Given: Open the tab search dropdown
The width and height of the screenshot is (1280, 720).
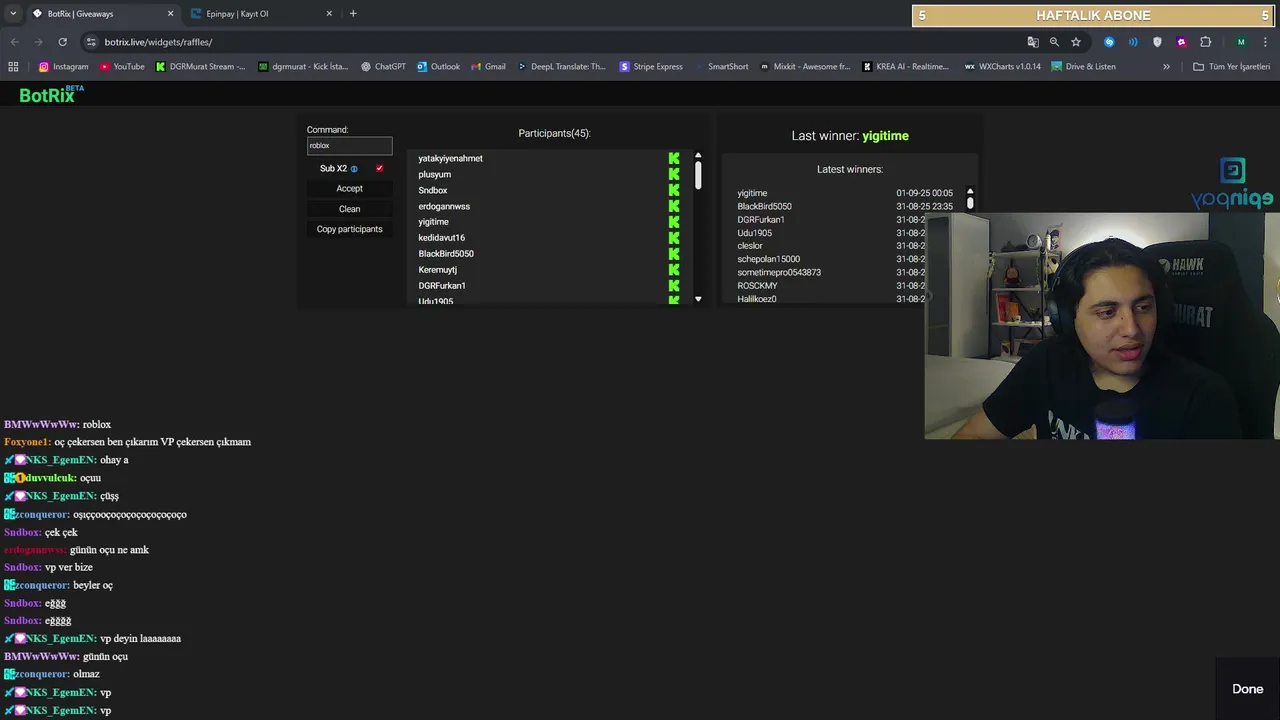Looking at the screenshot, I should point(12,14).
